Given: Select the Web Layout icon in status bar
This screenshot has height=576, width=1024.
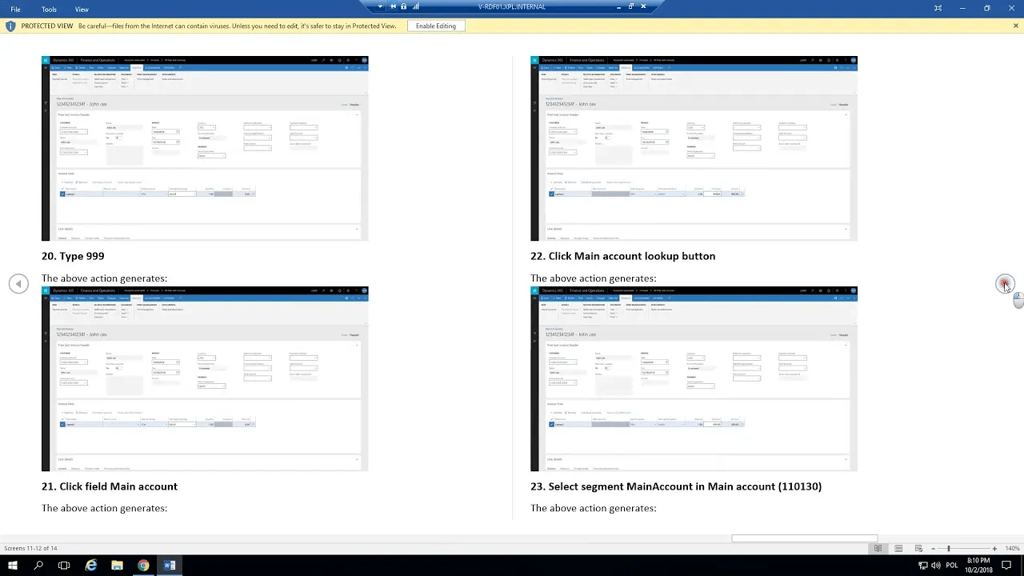Looking at the screenshot, I should click(919, 548).
